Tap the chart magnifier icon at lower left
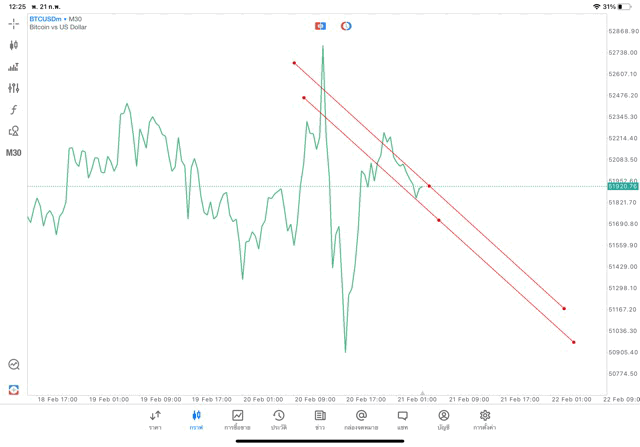 [14, 365]
